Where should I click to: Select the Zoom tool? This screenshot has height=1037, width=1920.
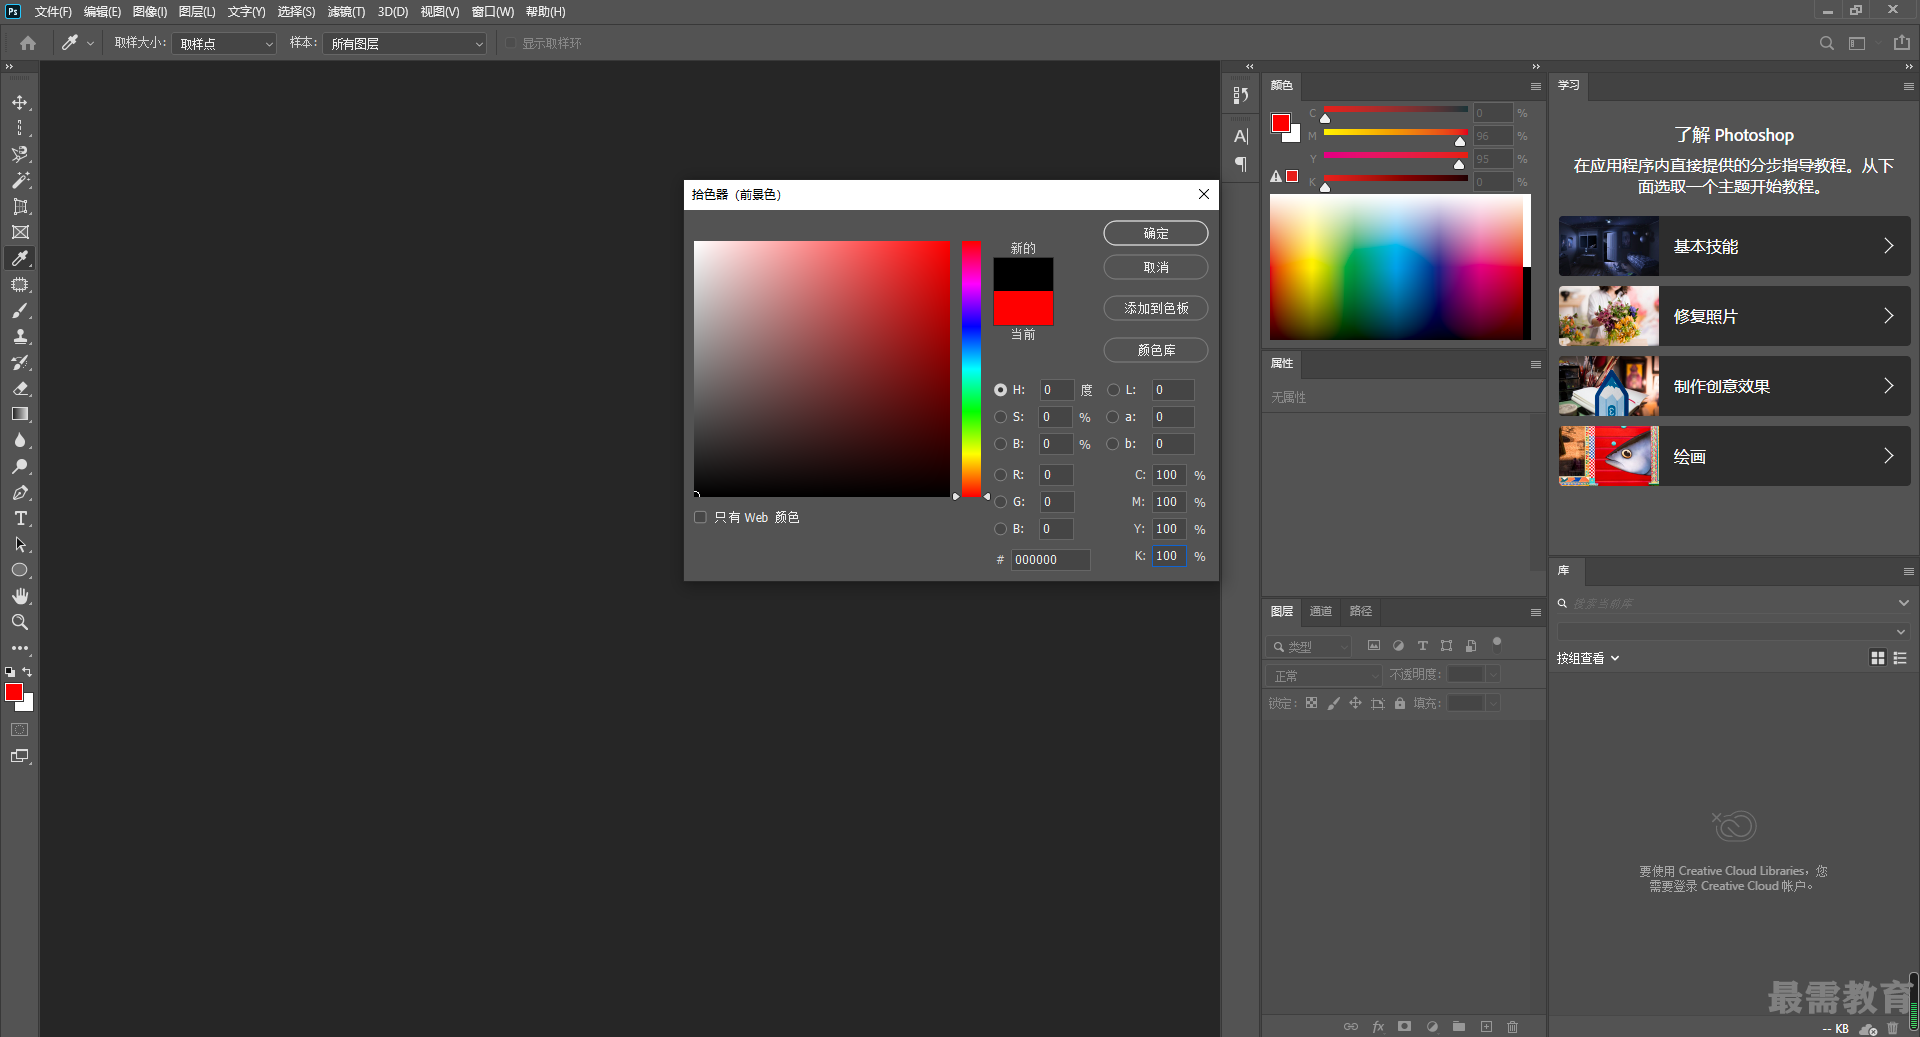pos(20,622)
